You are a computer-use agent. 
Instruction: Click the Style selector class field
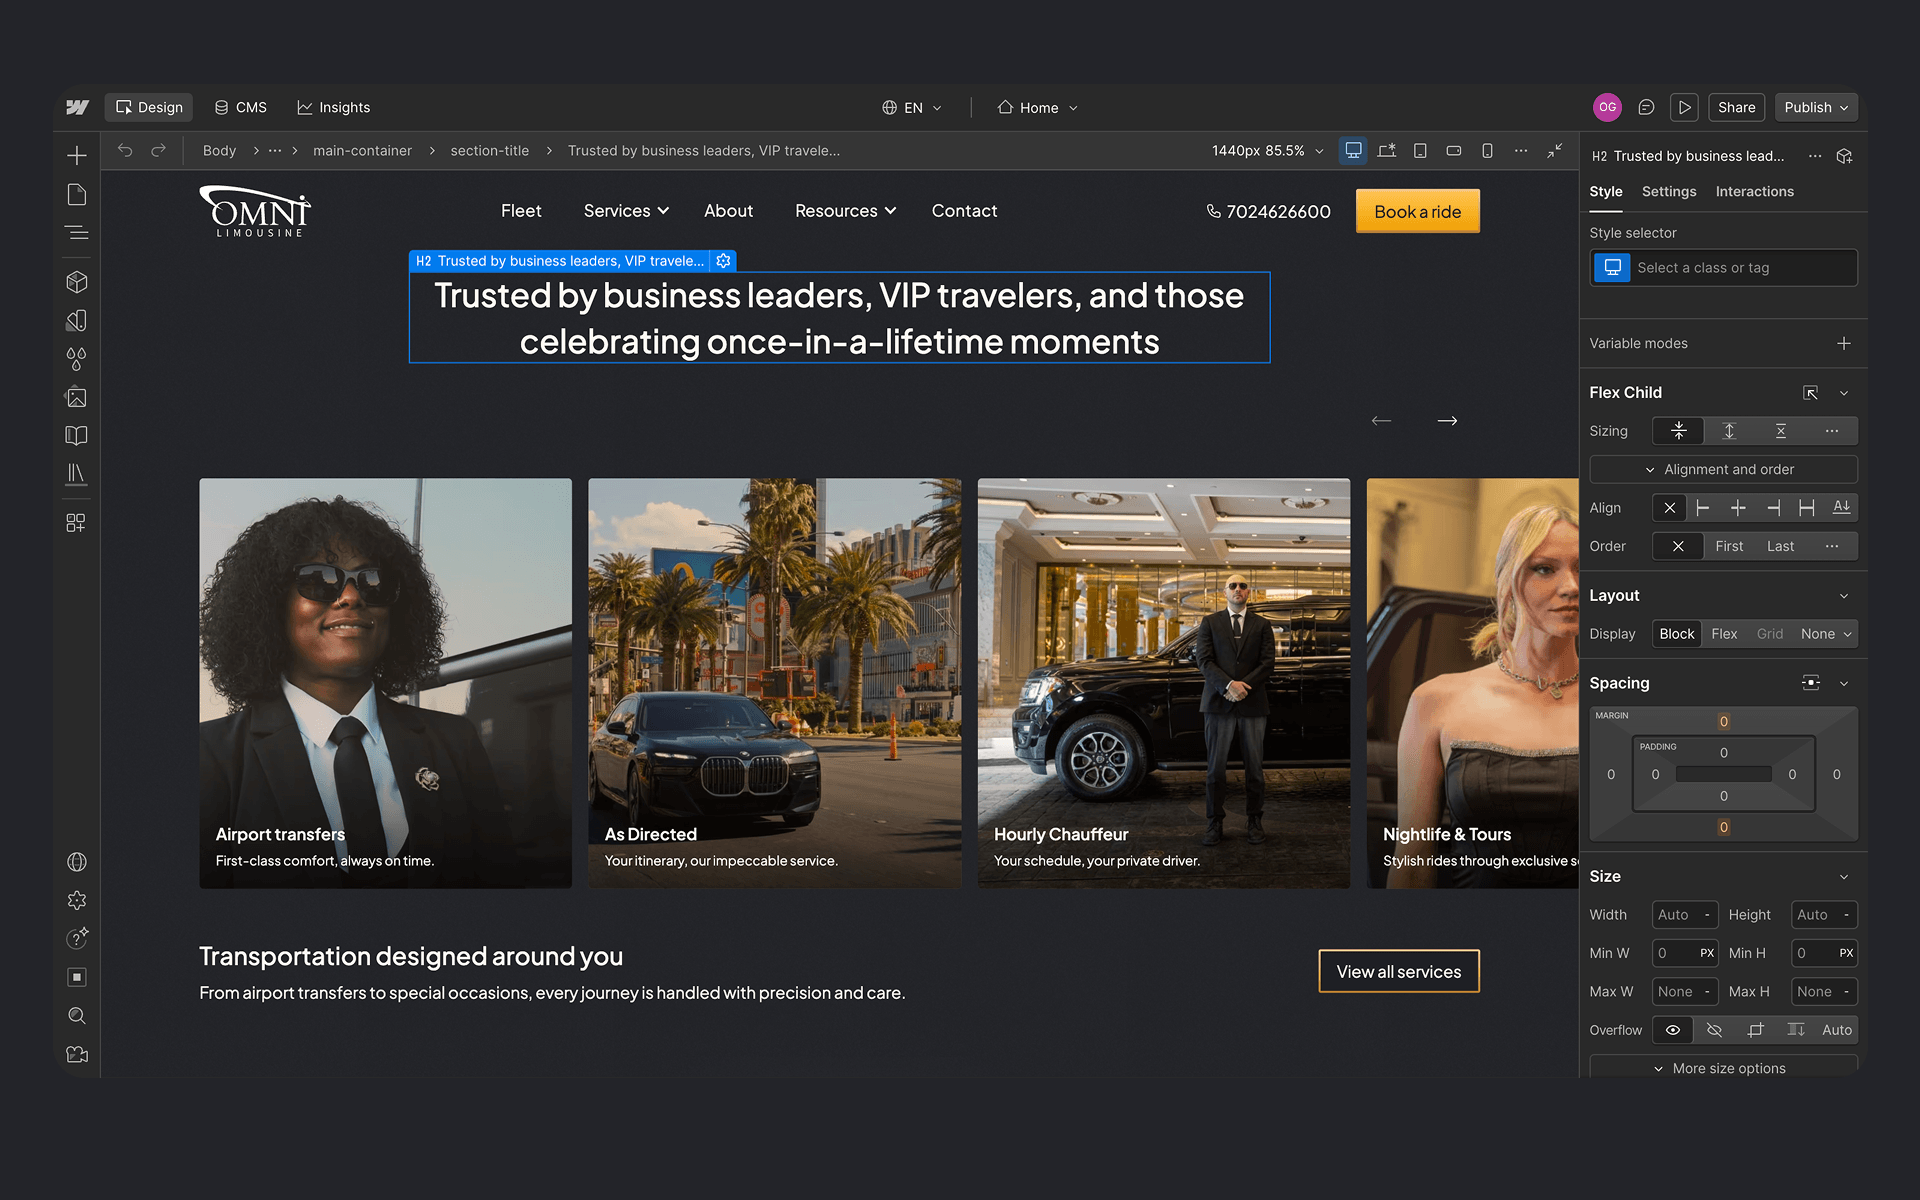pos(1724,267)
